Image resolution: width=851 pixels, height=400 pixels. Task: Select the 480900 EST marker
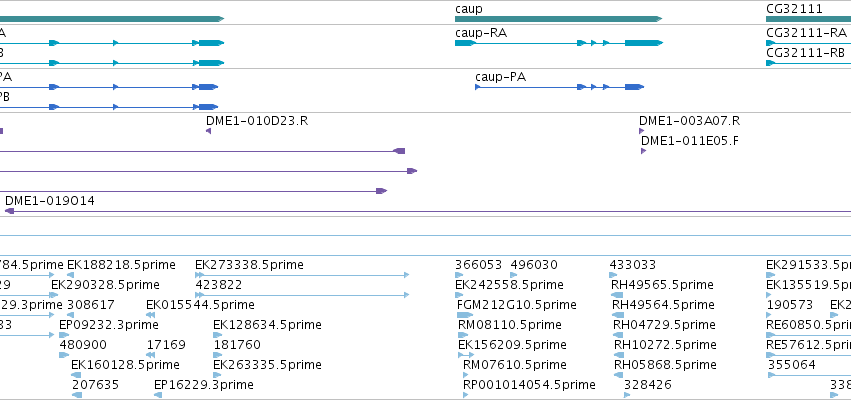point(63,355)
